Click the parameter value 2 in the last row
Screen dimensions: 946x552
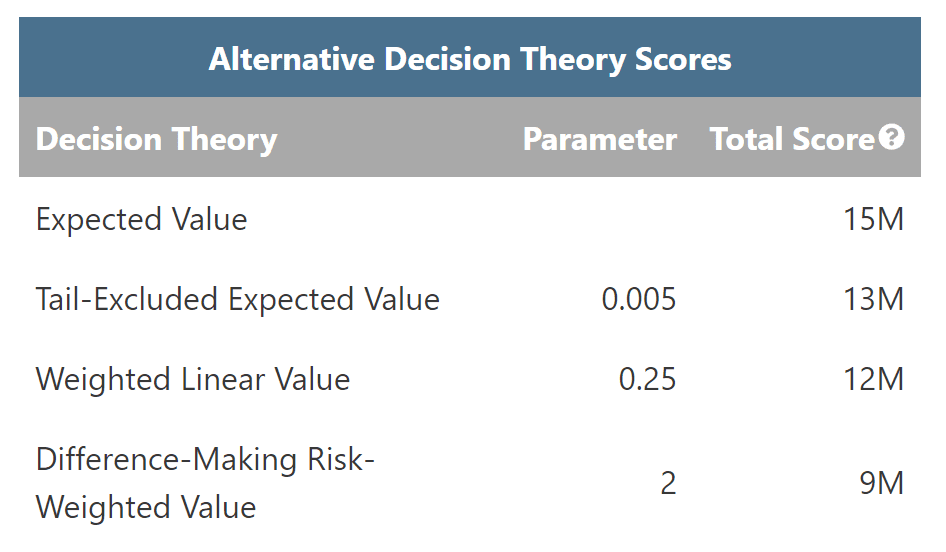point(668,484)
